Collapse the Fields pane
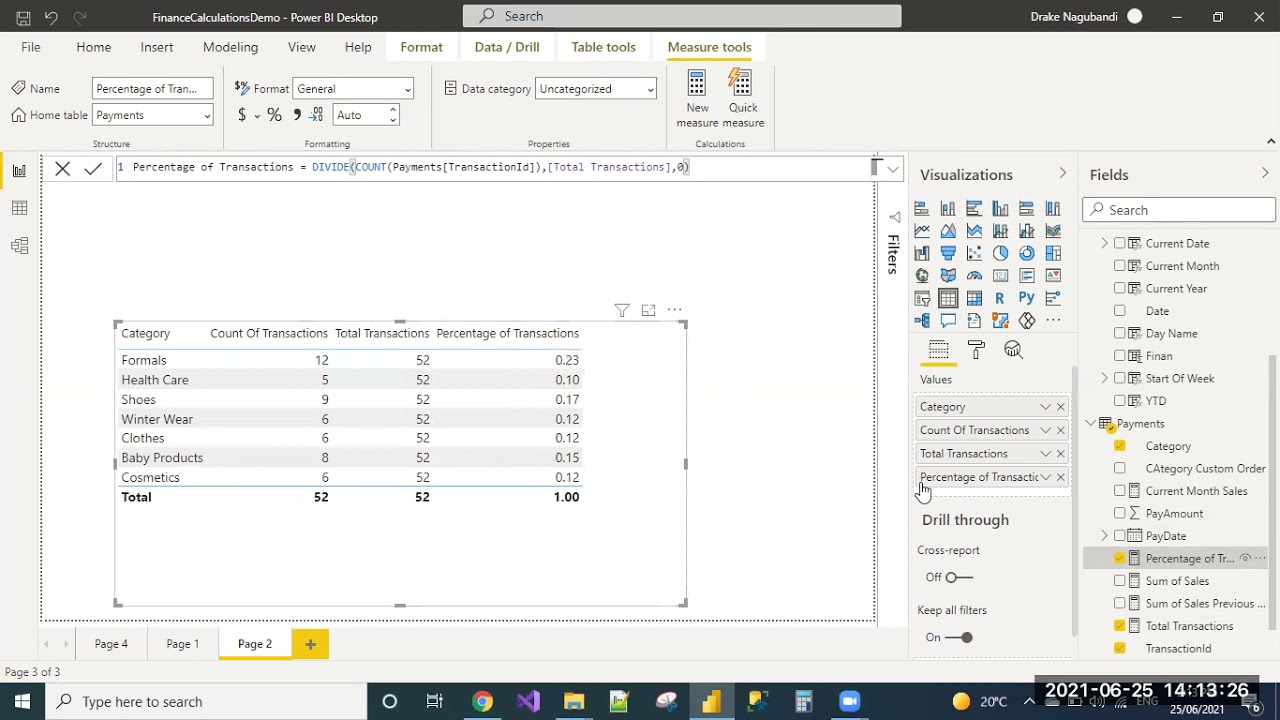 (x=1265, y=174)
